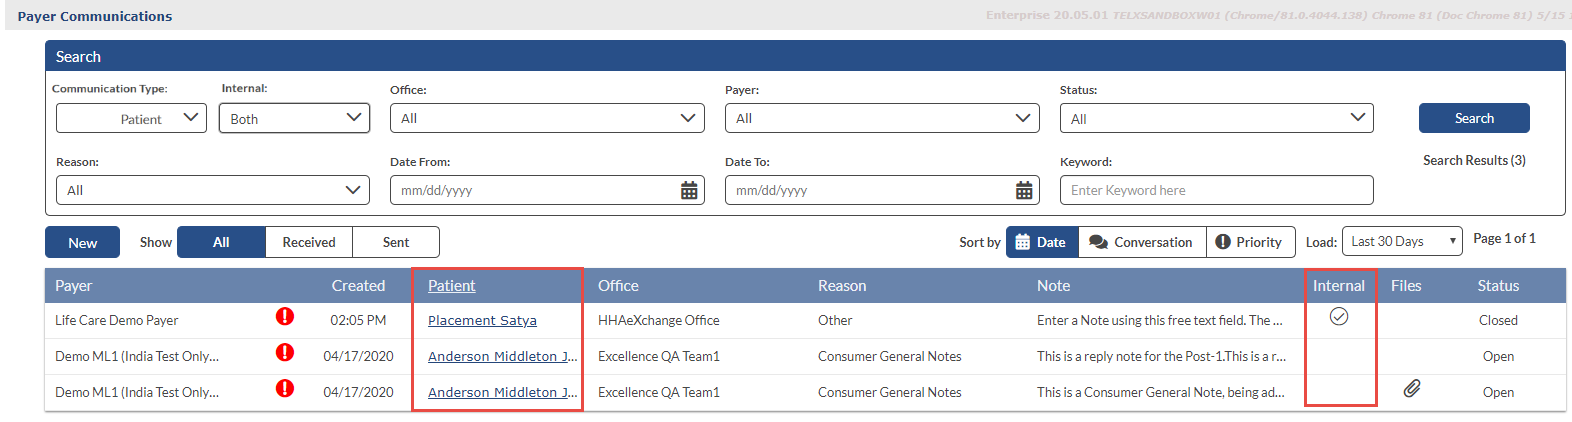
Task: Click Note column header
Action: coord(1053,285)
